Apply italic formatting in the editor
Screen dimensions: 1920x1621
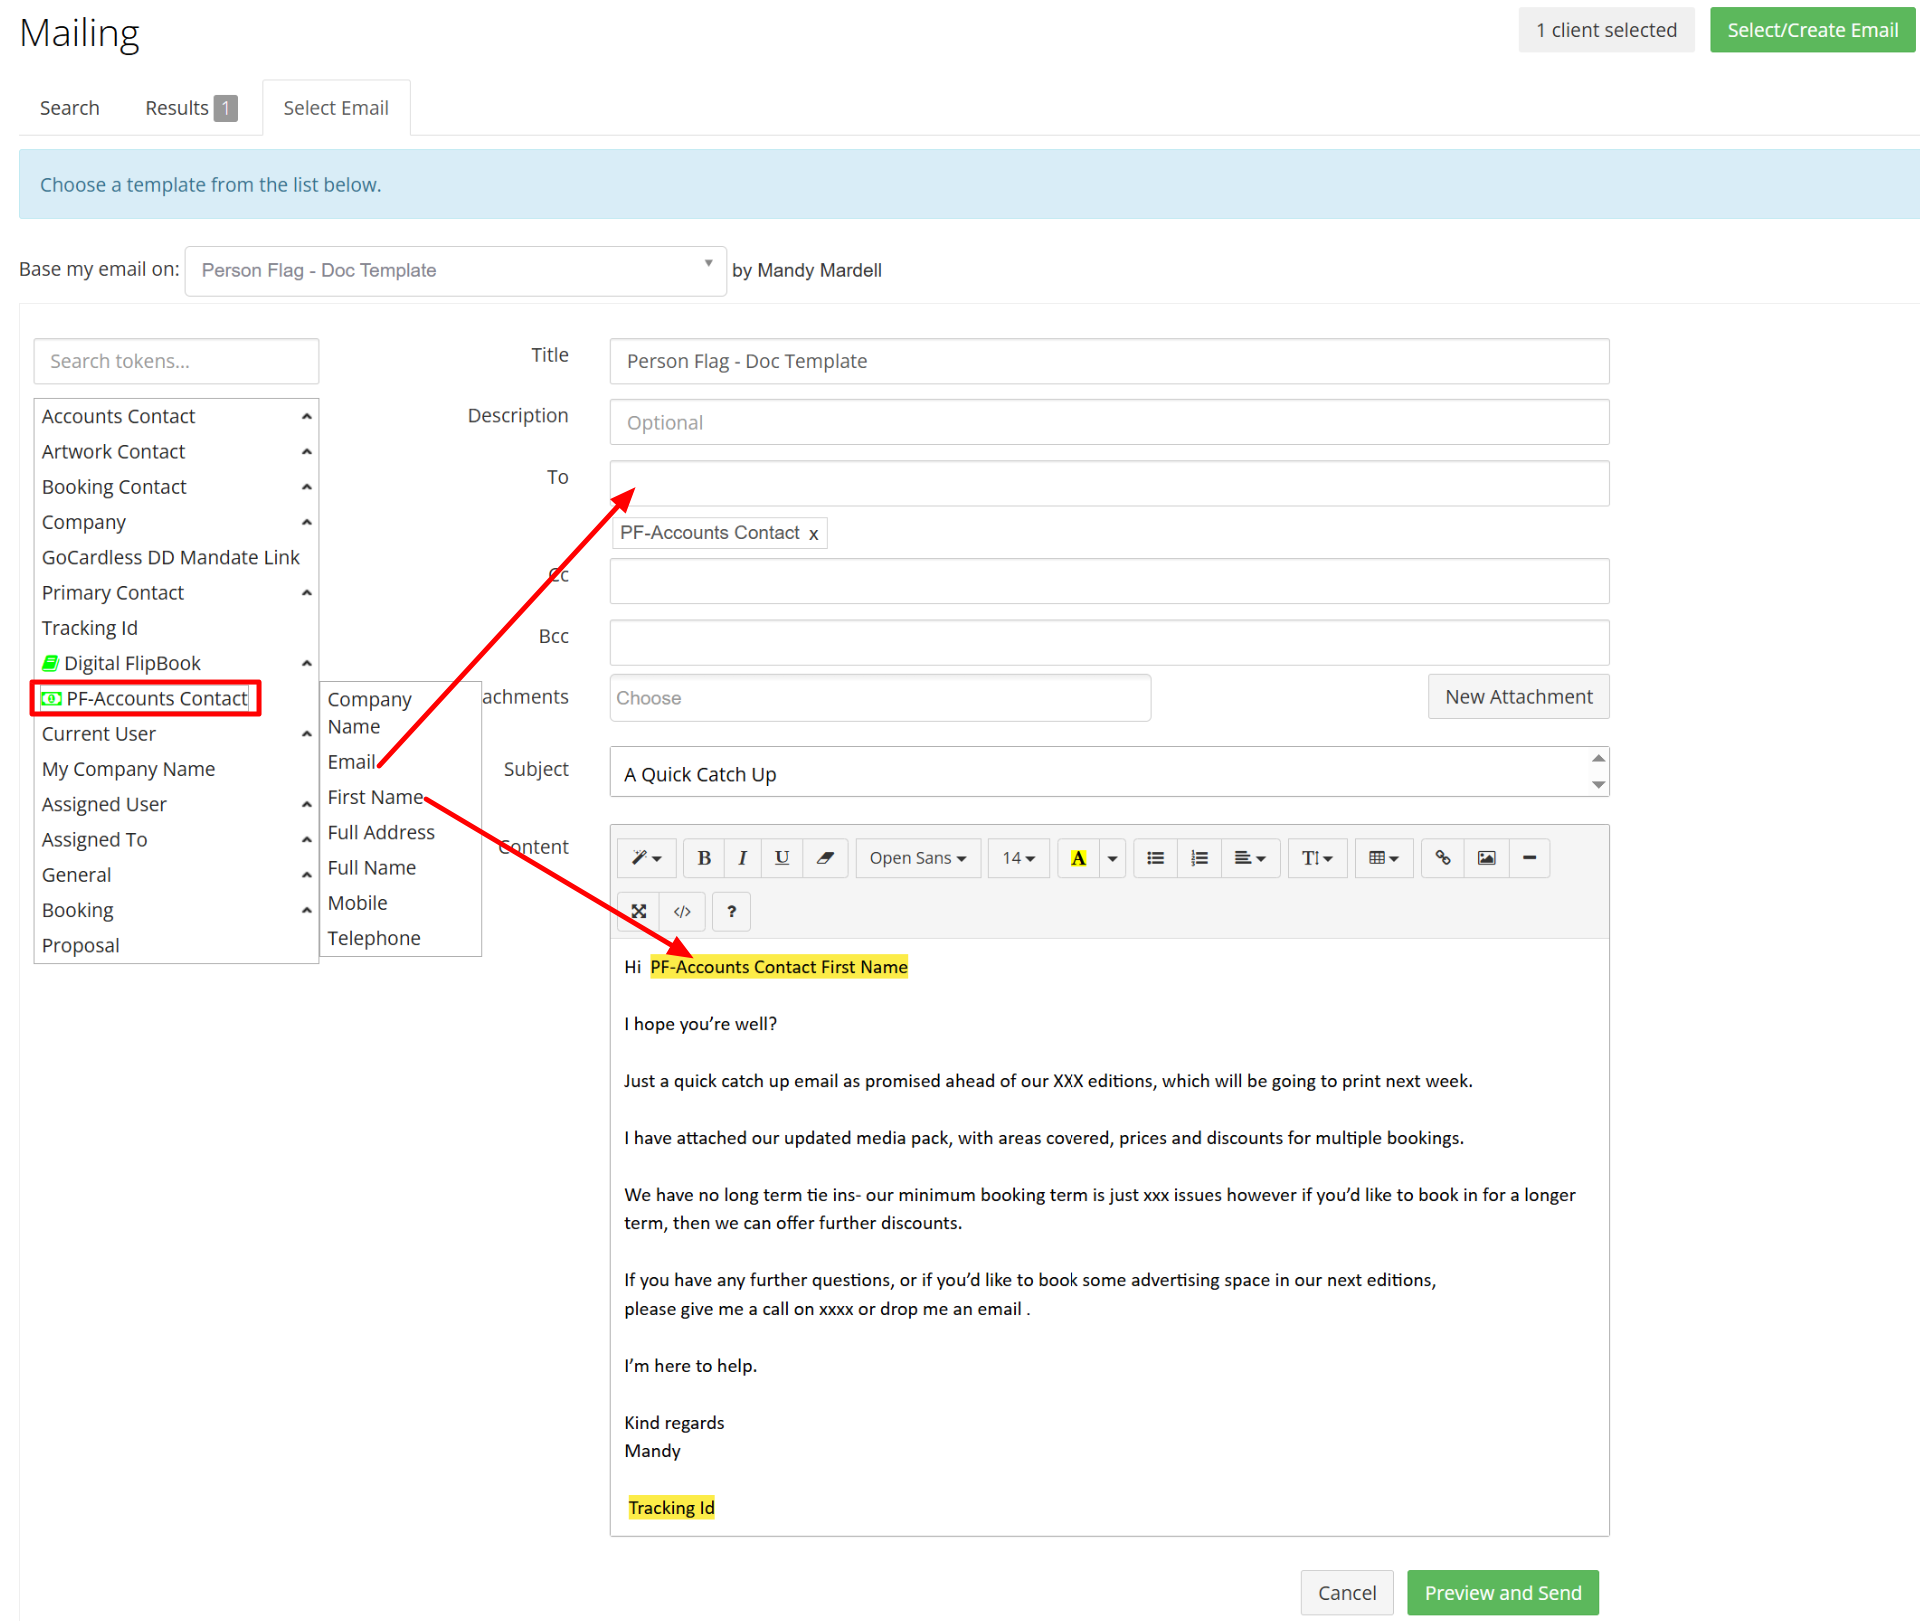coord(742,858)
